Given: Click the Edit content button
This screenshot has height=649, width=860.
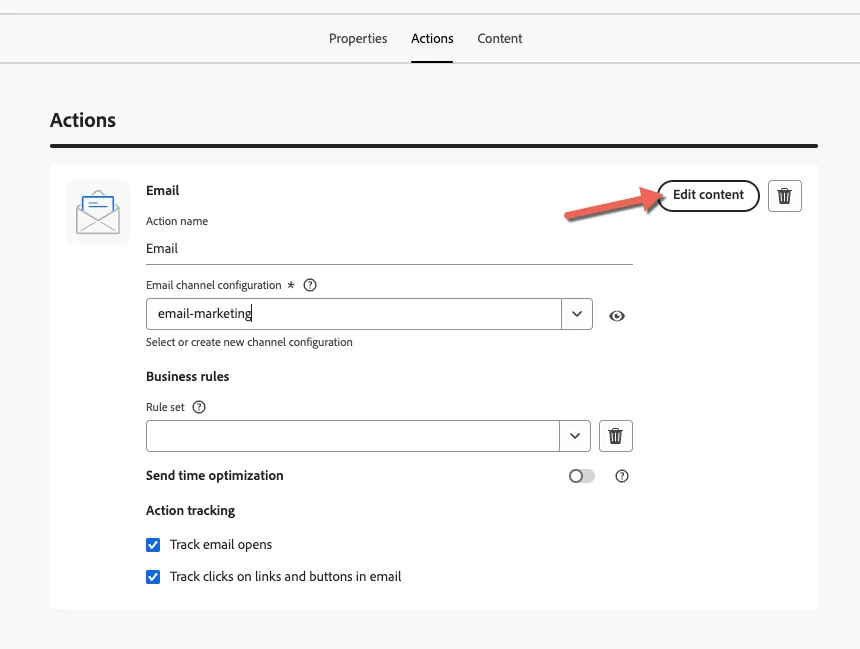Looking at the screenshot, I should (708, 195).
